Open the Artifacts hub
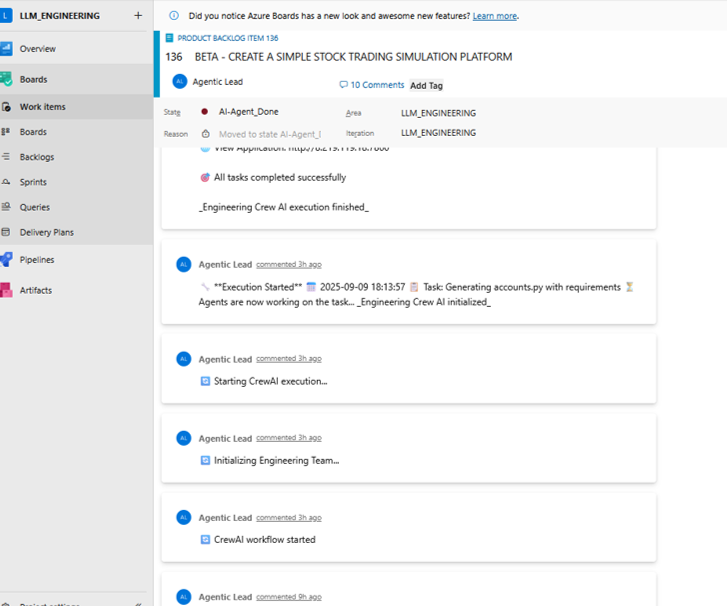The image size is (727, 606). [x=35, y=290]
